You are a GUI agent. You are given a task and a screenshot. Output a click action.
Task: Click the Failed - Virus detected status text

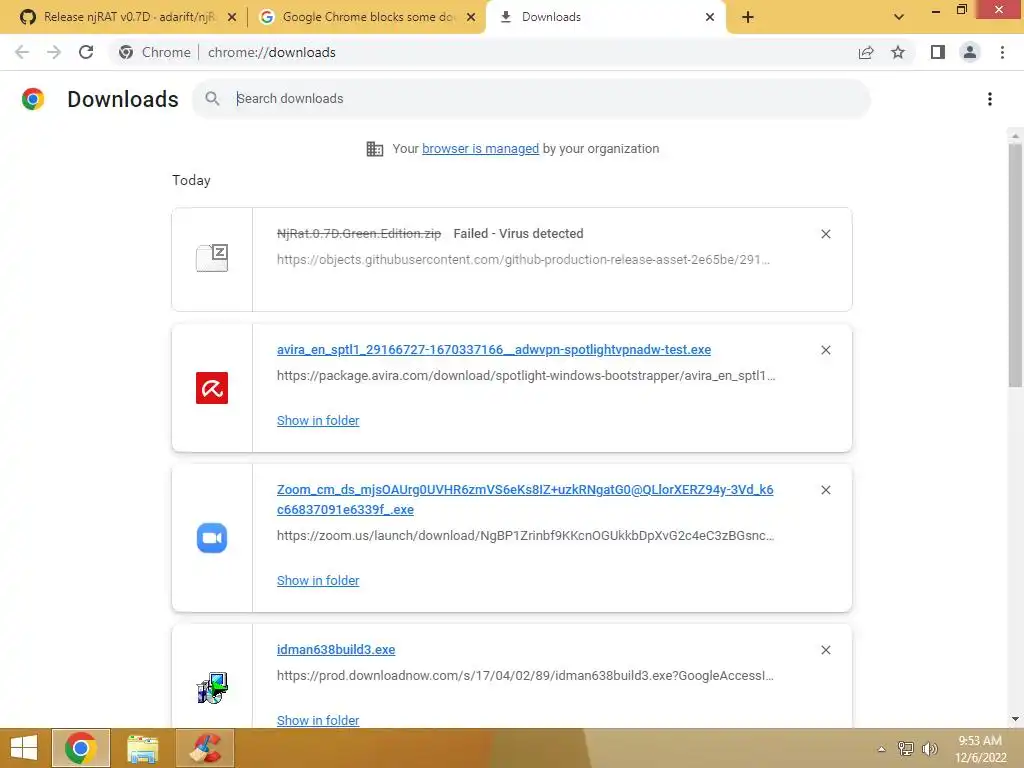pos(519,234)
